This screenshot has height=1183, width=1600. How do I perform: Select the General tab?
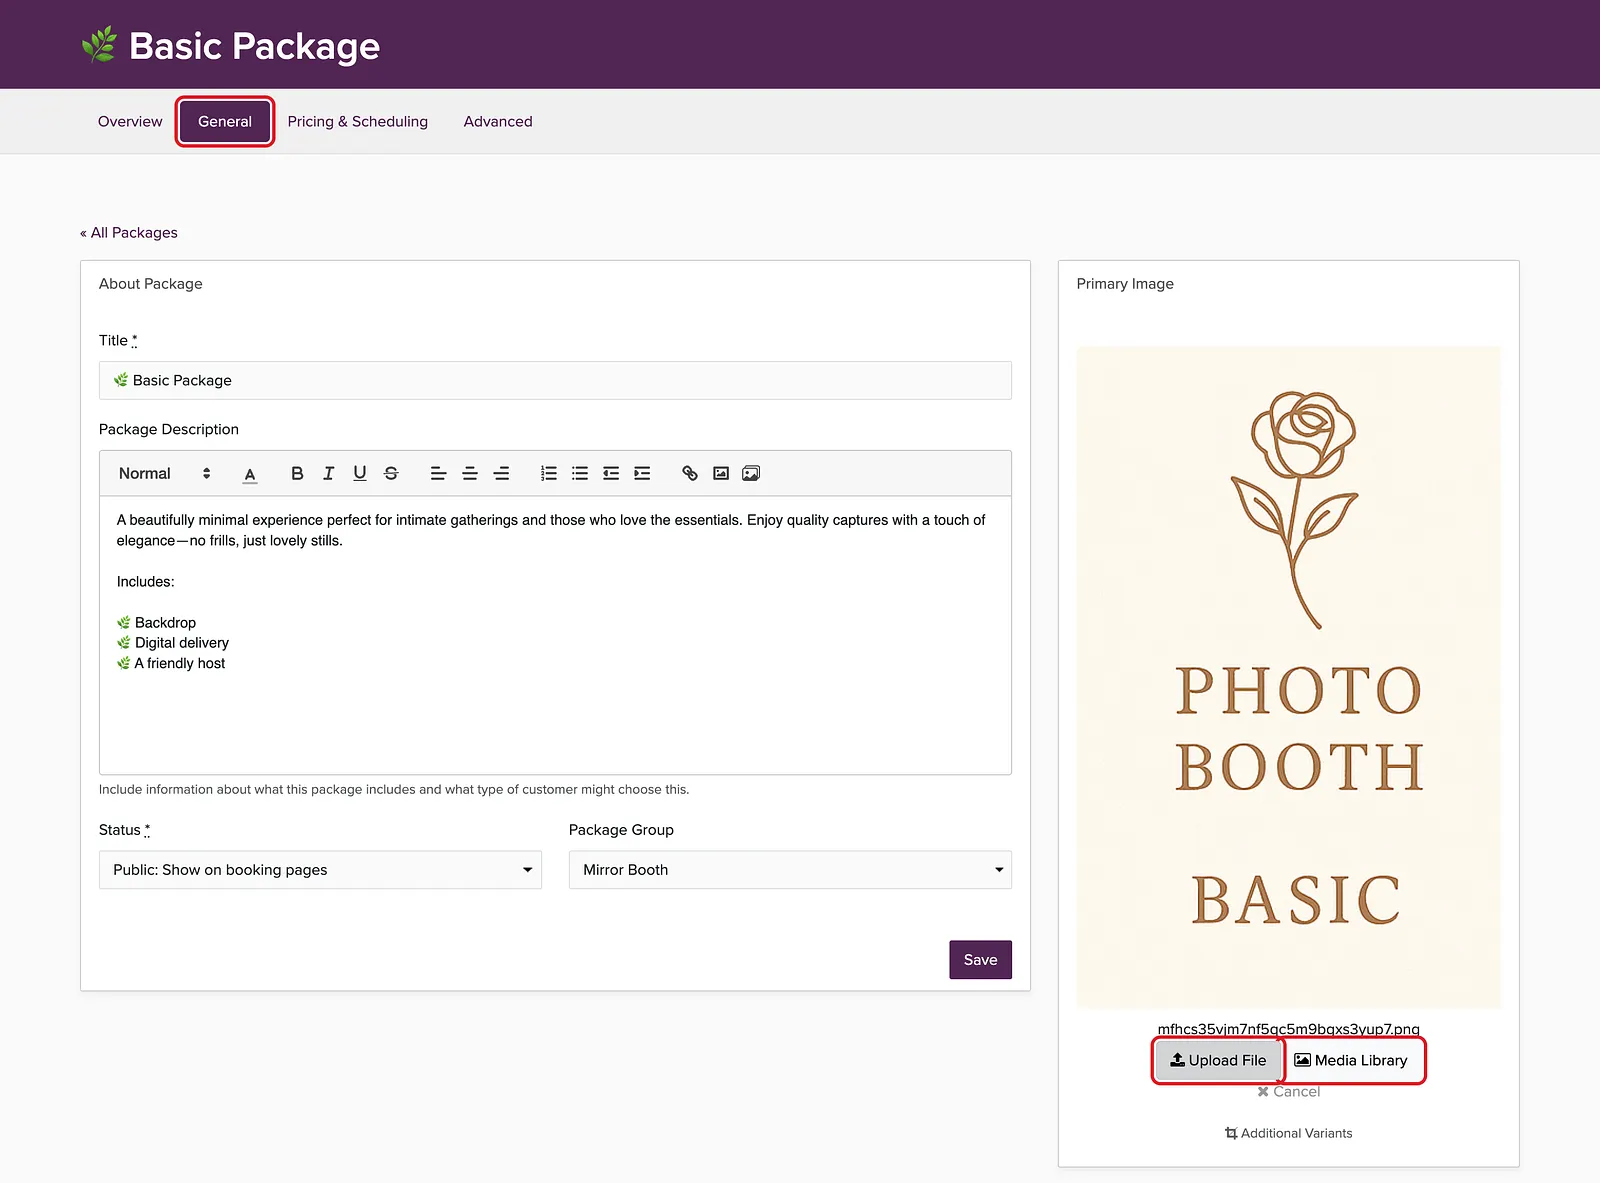coord(225,121)
